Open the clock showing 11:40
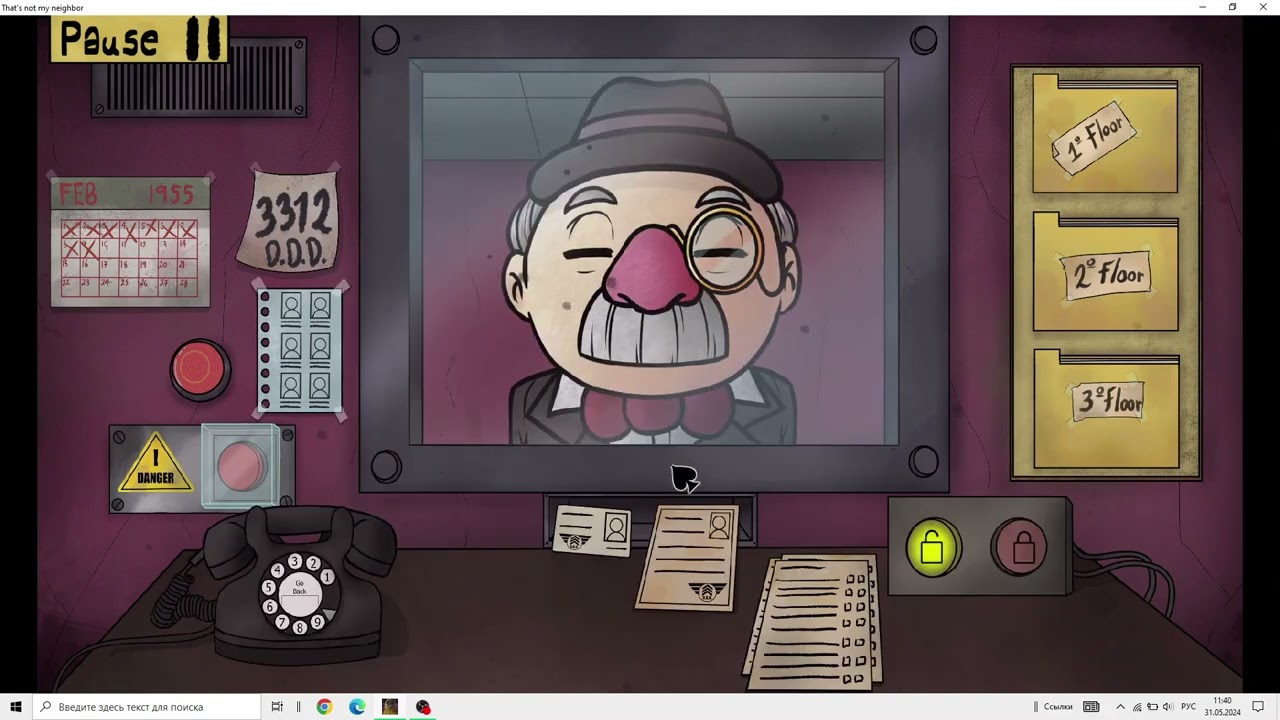The image size is (1280, 720). coord(1222,707)
